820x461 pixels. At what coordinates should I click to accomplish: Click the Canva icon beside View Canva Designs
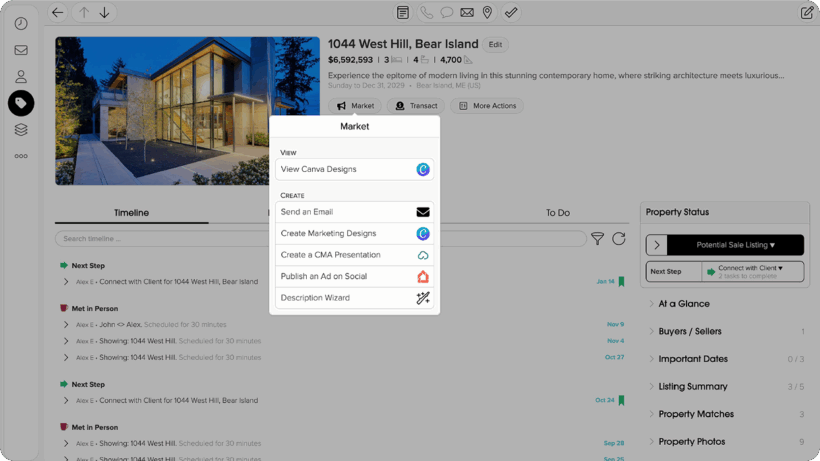[x=423, y=169]
